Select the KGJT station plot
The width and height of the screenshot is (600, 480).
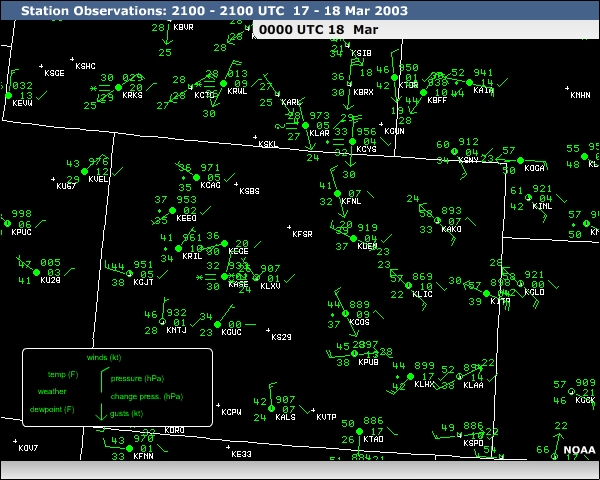130,273
